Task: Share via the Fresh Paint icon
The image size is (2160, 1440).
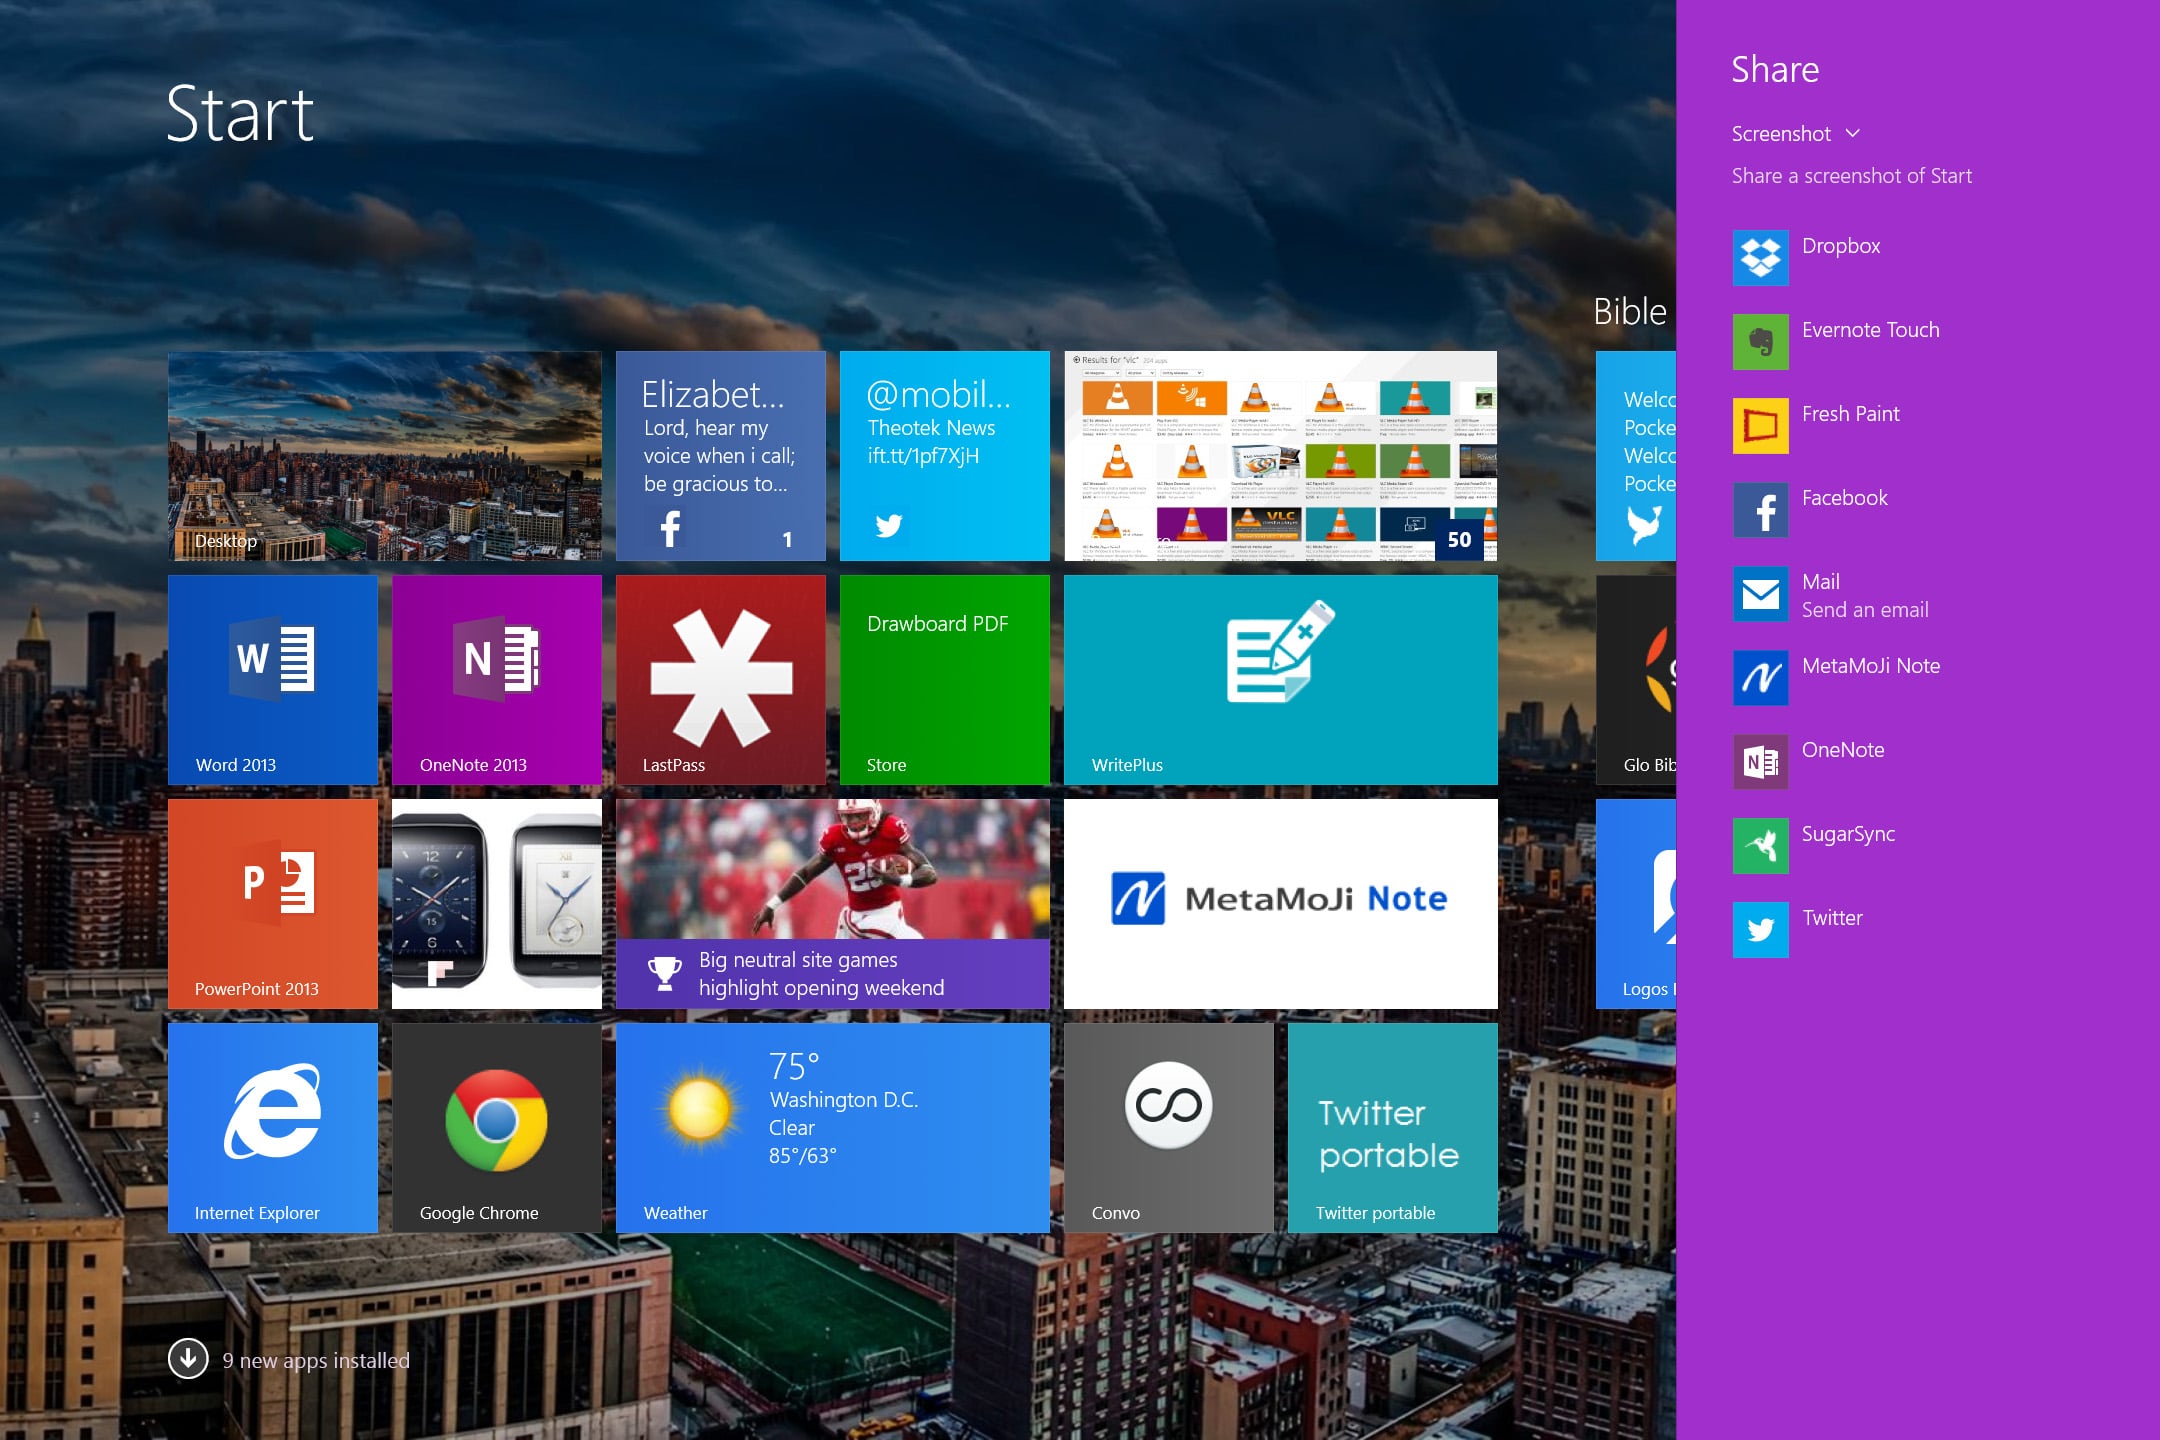Action: [1760, 426]
